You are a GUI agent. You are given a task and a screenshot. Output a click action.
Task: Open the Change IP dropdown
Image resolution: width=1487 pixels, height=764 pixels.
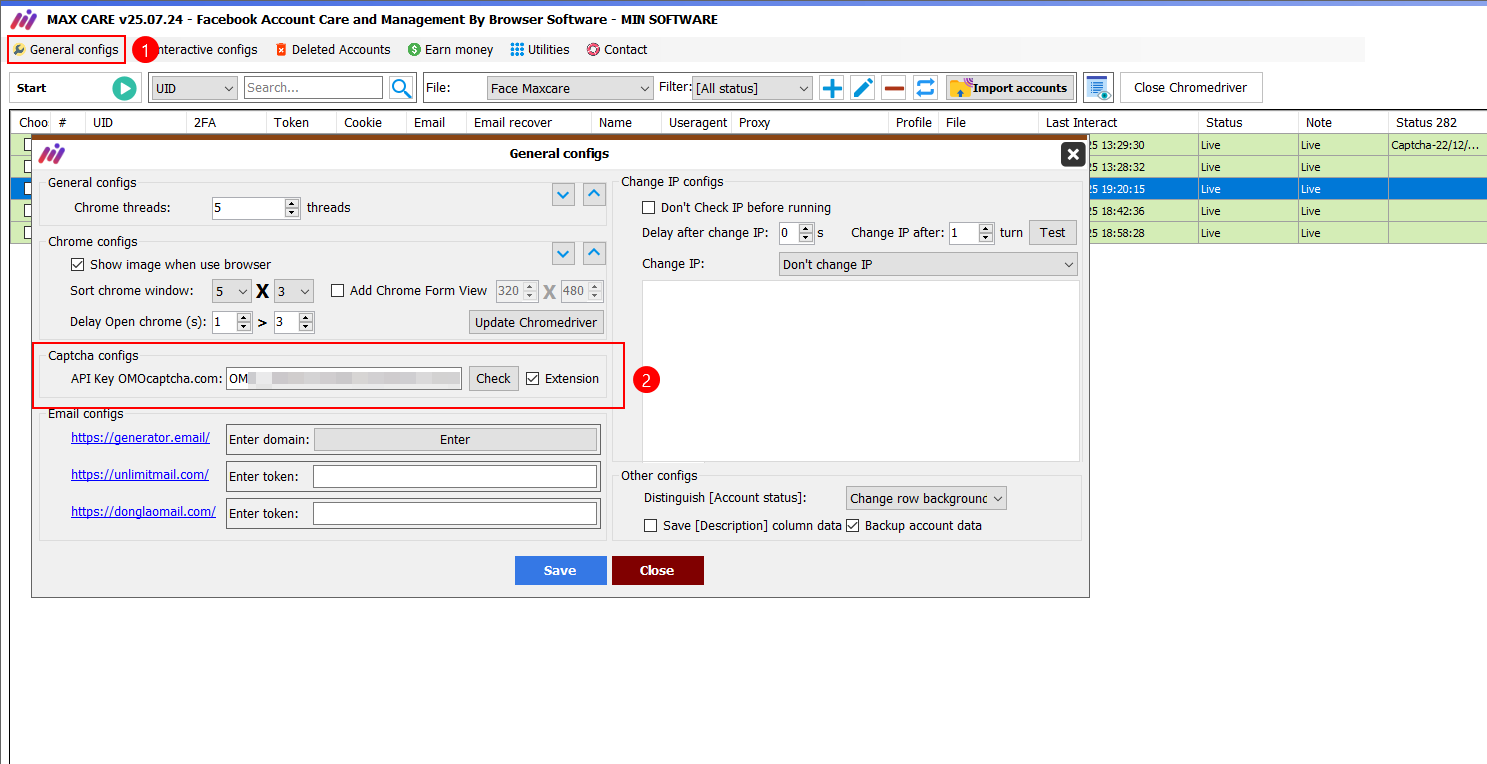pos(928,265)
